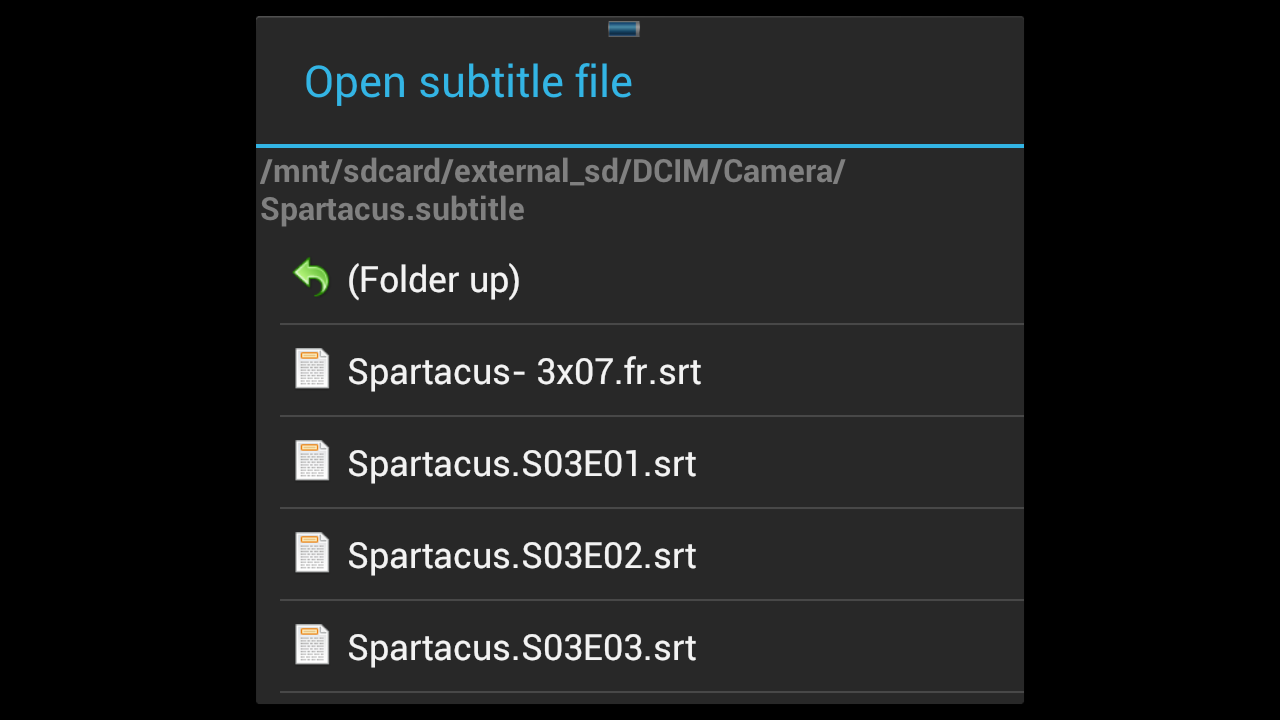
Task: Click the document icon beside Spartacus.S03E02.srt
Action: click(312, 553)
